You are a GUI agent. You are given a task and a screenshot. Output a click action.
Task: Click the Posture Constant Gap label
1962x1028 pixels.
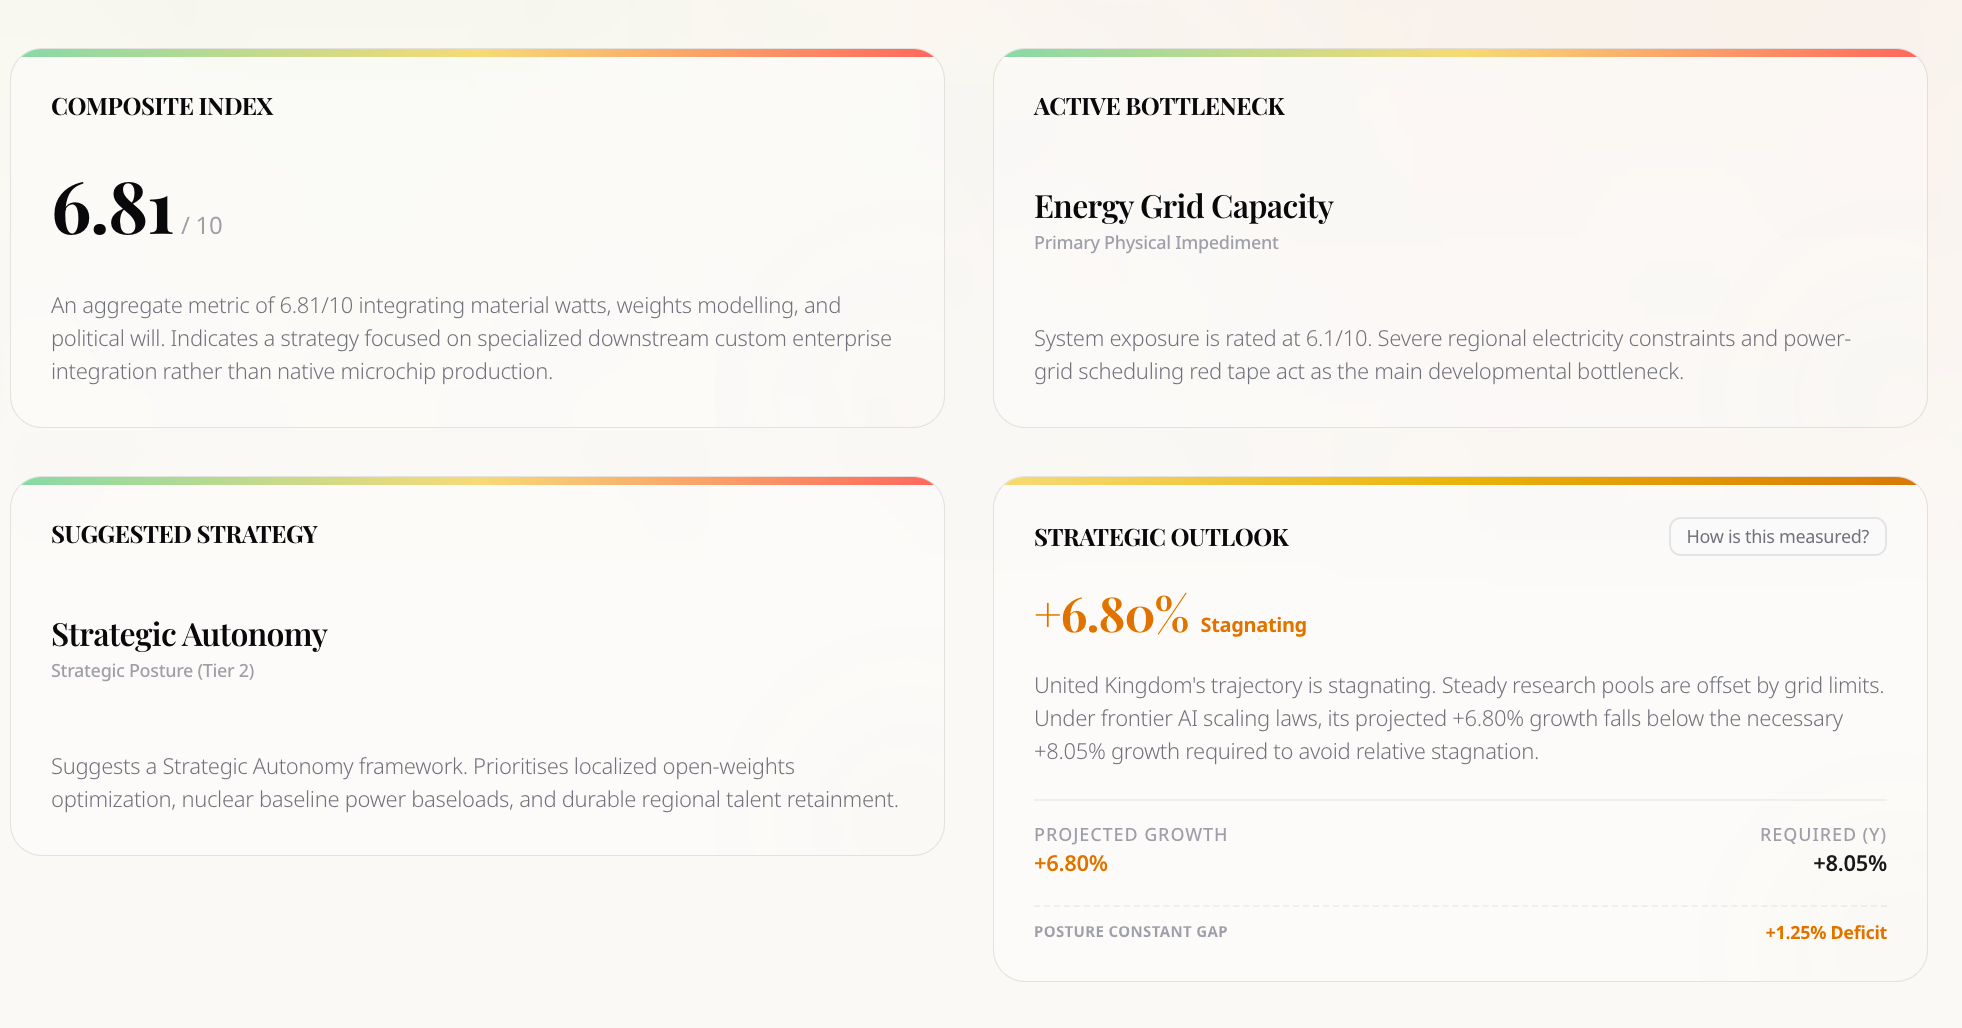tap(1130, 932)
